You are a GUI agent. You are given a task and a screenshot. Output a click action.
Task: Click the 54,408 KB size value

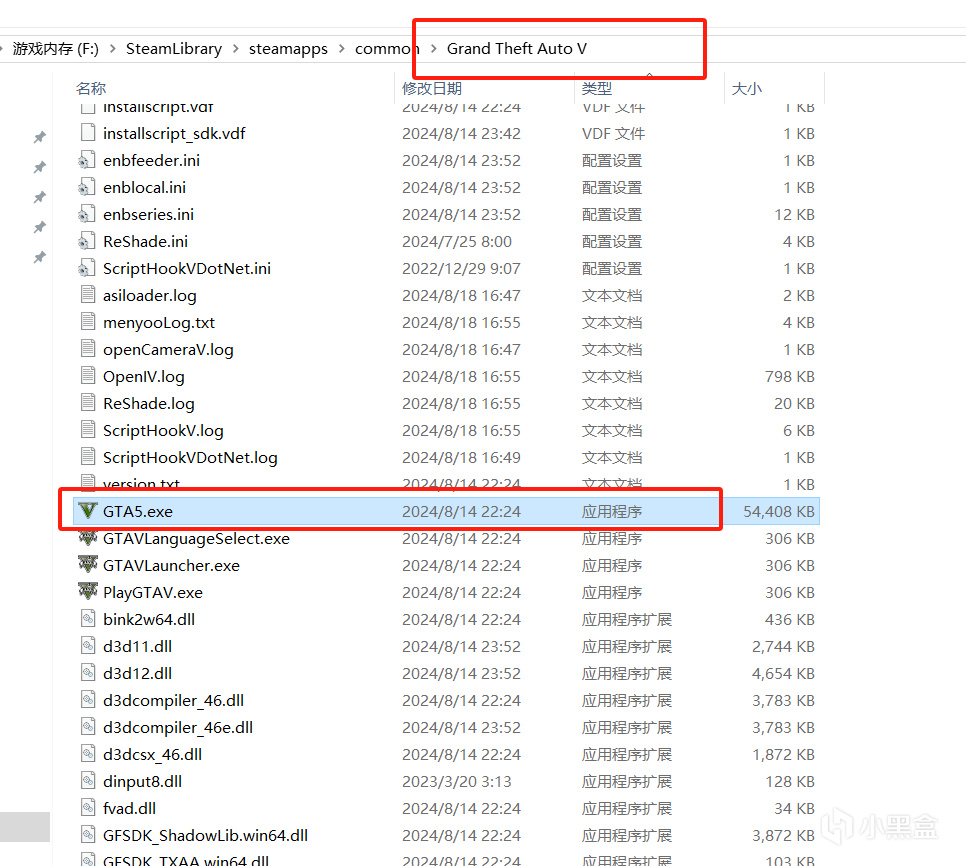tap(779, 511)
